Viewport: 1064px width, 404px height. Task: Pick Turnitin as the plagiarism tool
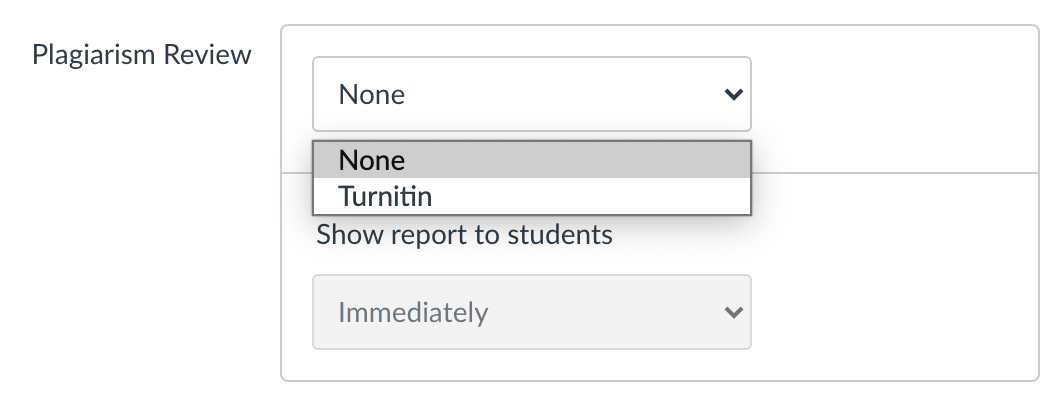[x=532, y=196]
